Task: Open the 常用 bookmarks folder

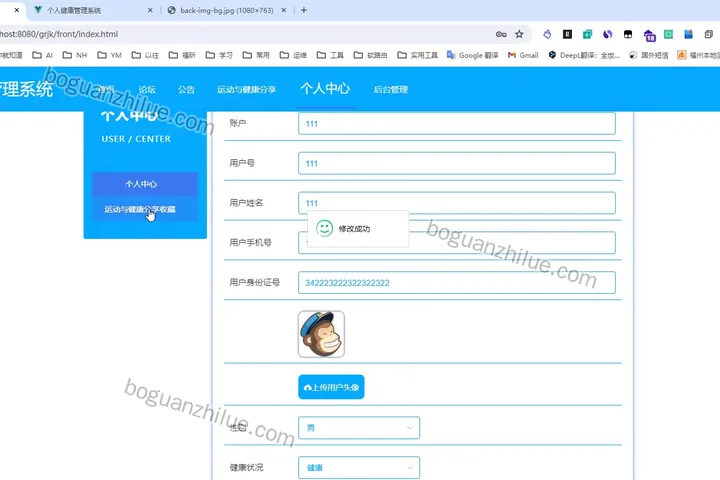Action: pyautogui.click(x=256, y=55)
